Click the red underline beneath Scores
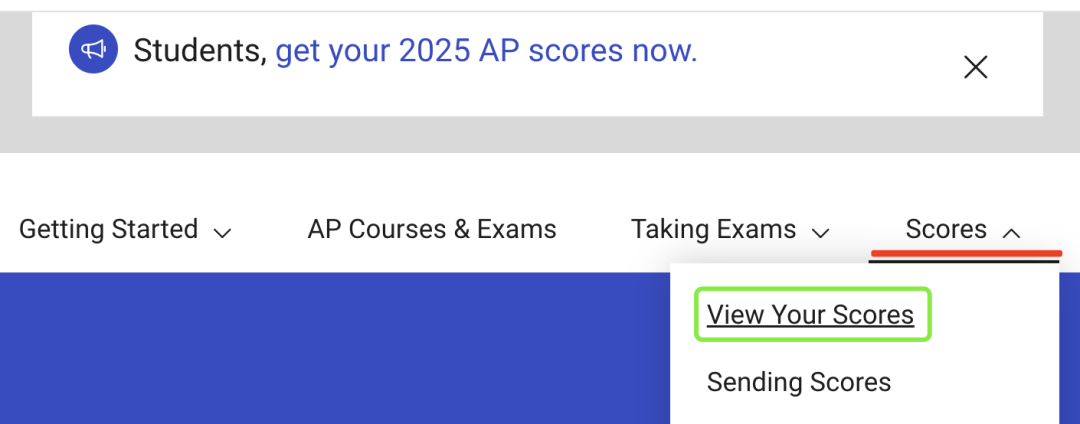 coord(966,253)
